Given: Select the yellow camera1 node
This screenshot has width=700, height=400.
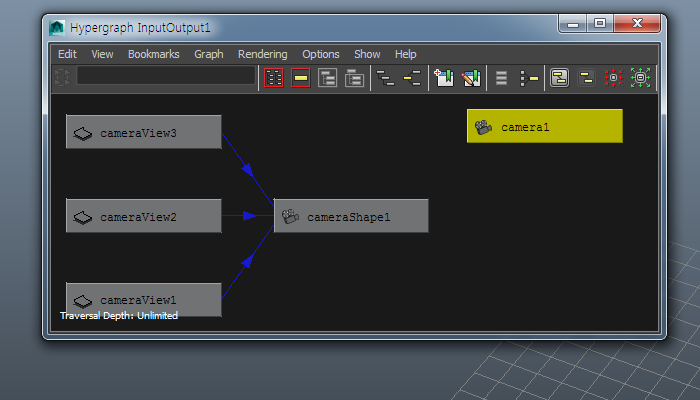Looking at the screenshot, I should pyautogui.click(x=545, y=126).
